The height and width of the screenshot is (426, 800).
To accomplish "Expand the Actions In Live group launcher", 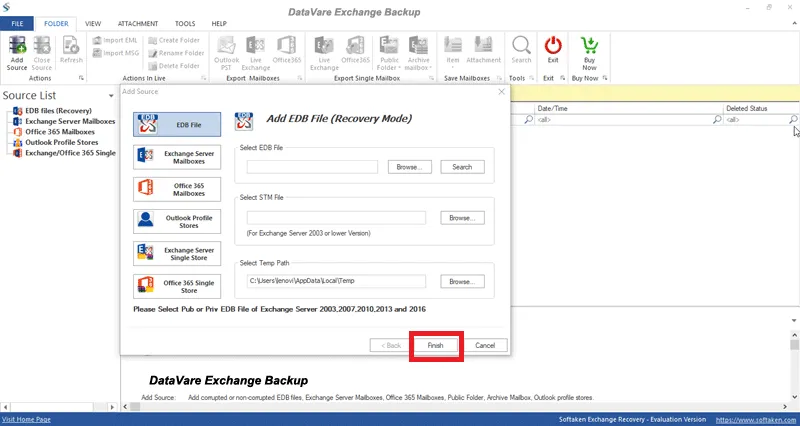I will click(204, 78).
